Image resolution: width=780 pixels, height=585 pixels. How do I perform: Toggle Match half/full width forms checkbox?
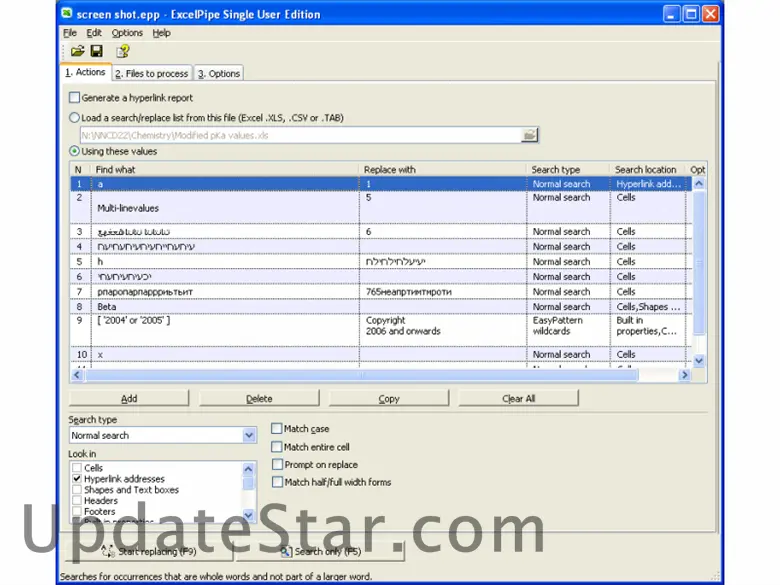pyautogui.click(x=277, y=482)
